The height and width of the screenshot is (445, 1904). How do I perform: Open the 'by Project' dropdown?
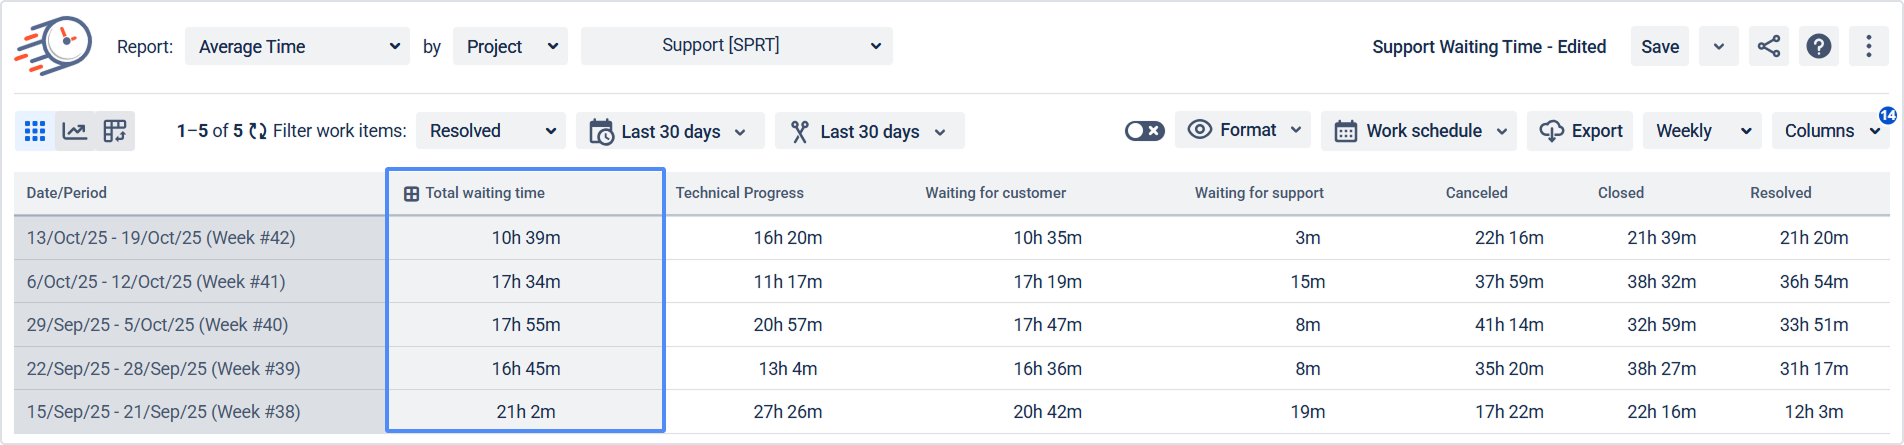click(510, 46)
